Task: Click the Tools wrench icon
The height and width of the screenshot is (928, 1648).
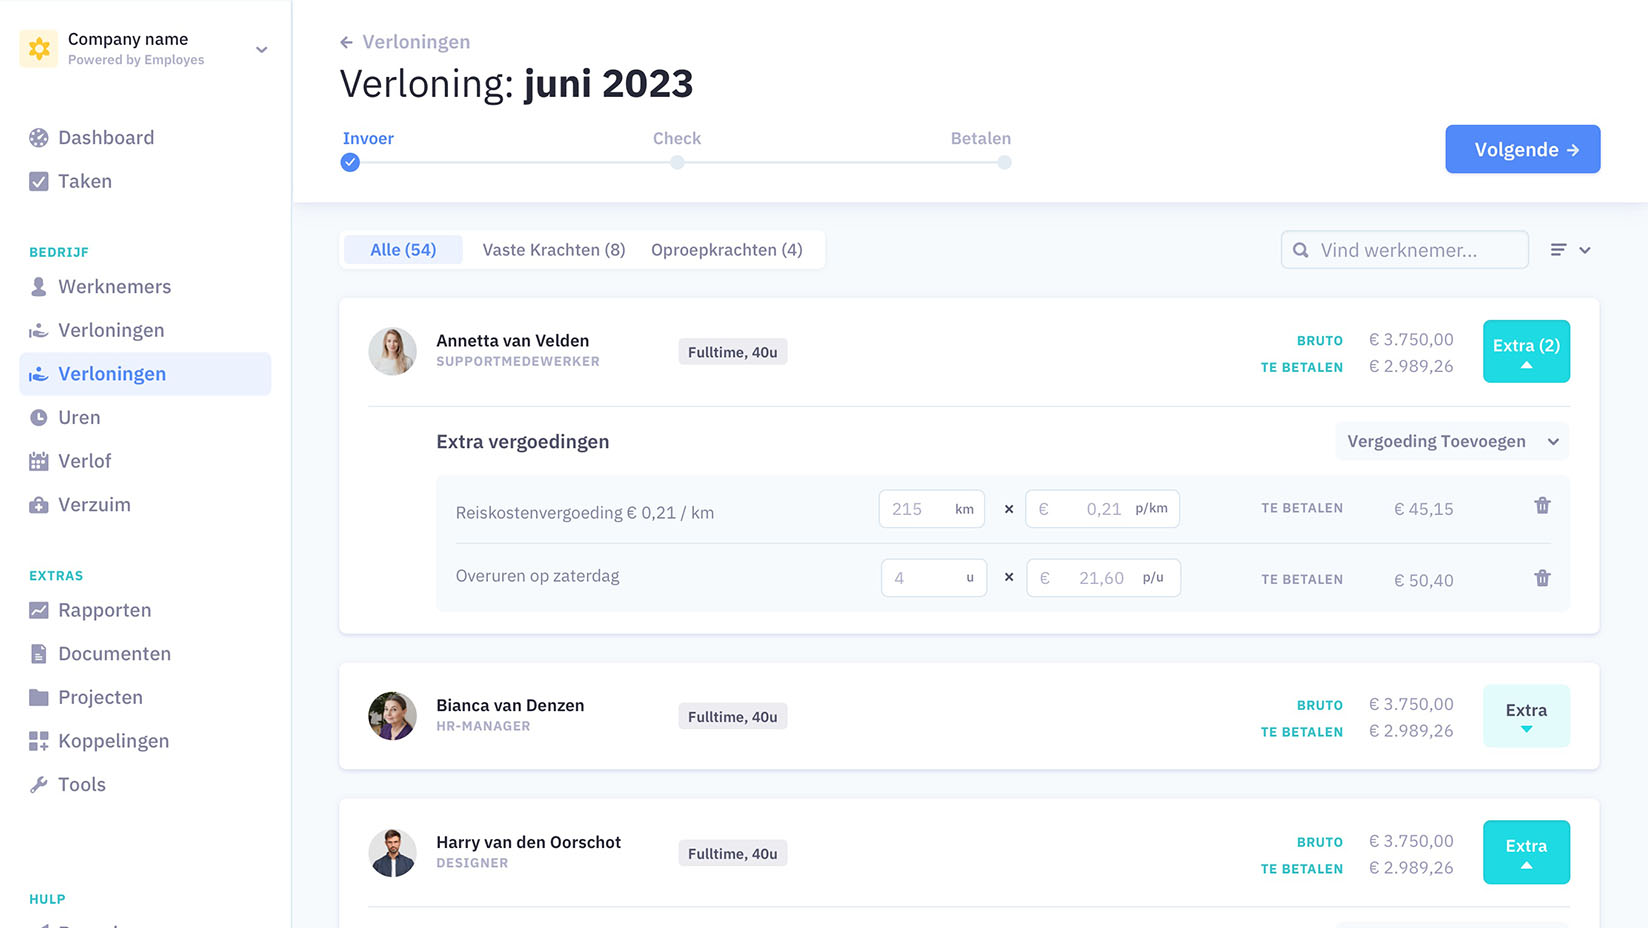Action: 39,785
